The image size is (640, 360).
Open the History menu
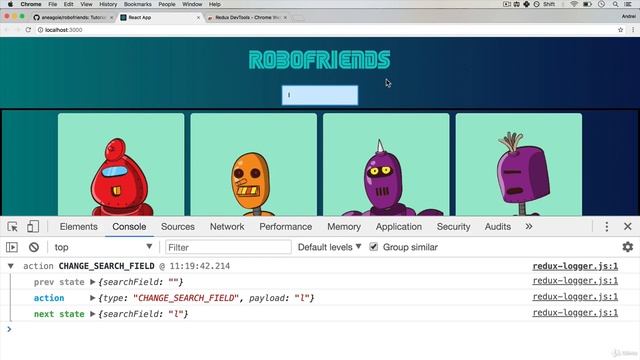[x=108, y=4]
